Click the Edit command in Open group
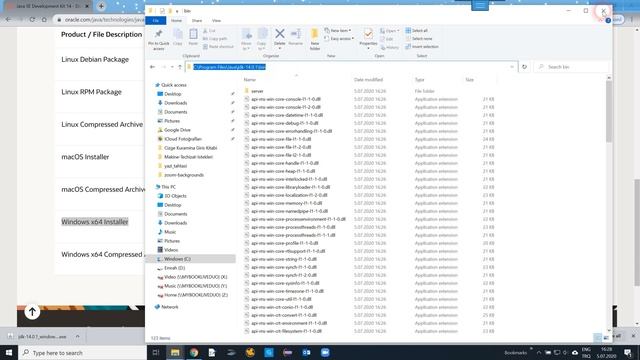The width and height of the screenshot is (640, 360). click(387, 39)
